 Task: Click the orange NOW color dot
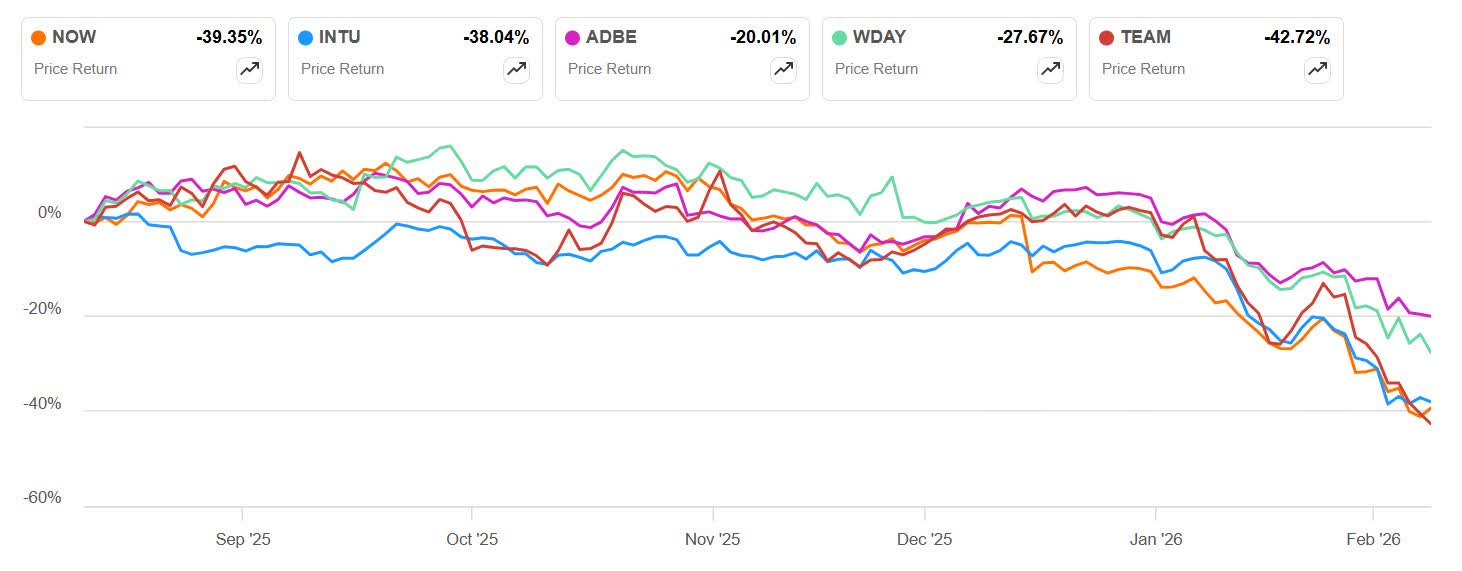point(39,38)
